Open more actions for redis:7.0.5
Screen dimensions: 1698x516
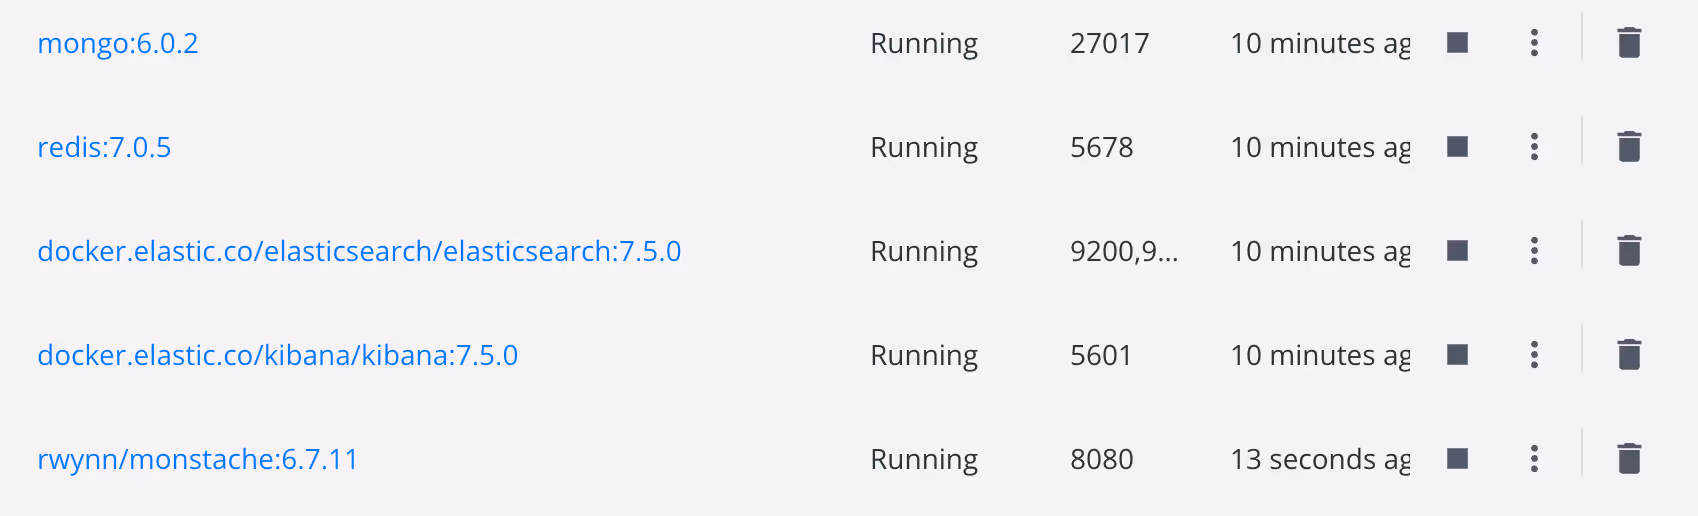pyautogui.click(x=1534, y=147)
